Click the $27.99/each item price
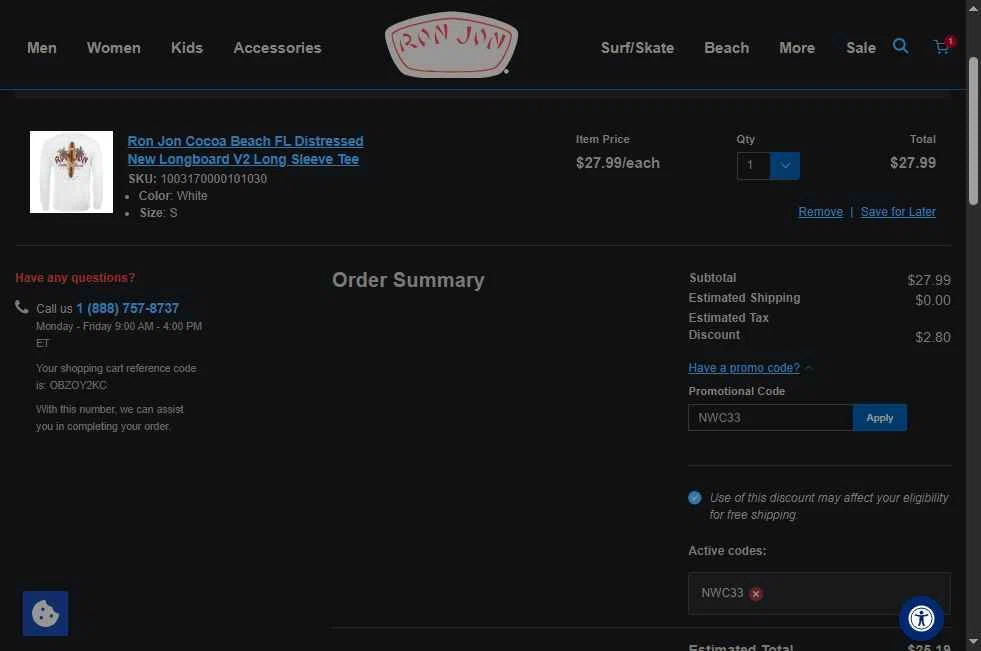 pos(618,163)
